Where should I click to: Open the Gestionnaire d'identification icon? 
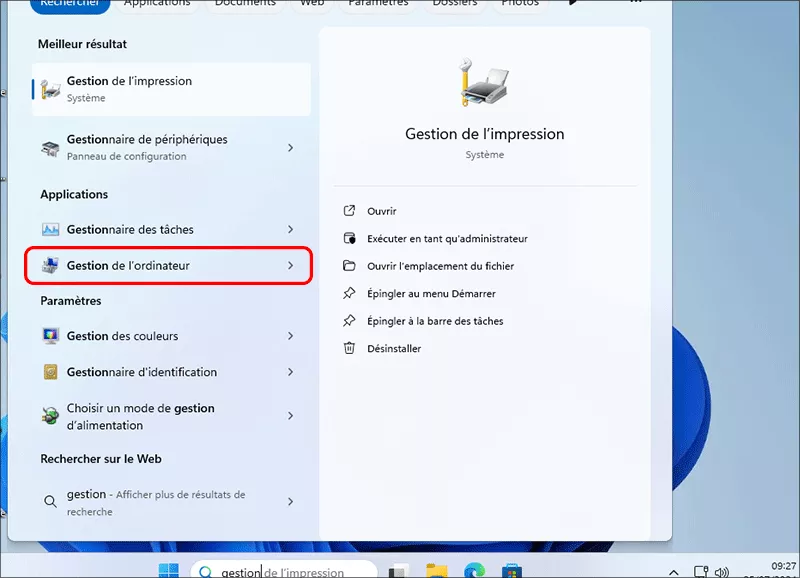pos(49,372)
